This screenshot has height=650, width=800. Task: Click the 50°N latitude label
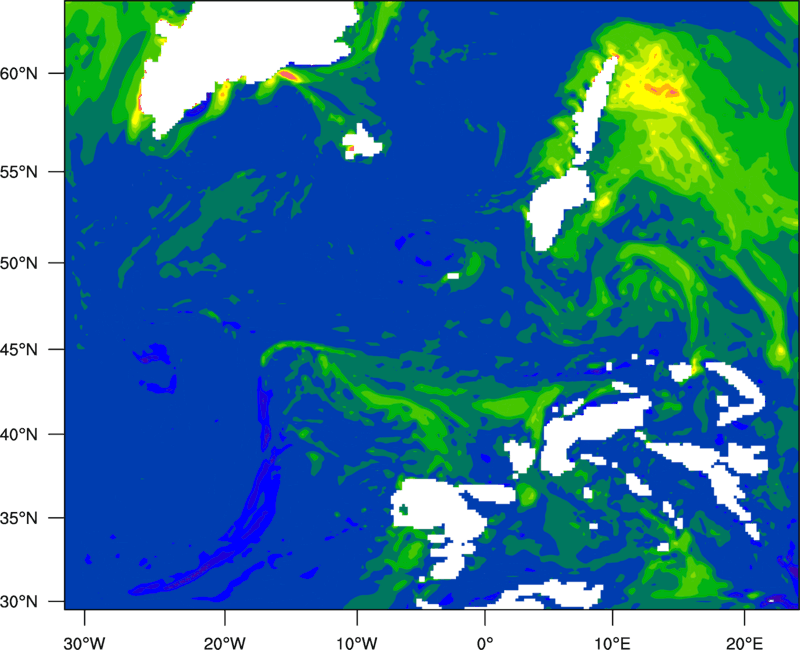(19, 263)
